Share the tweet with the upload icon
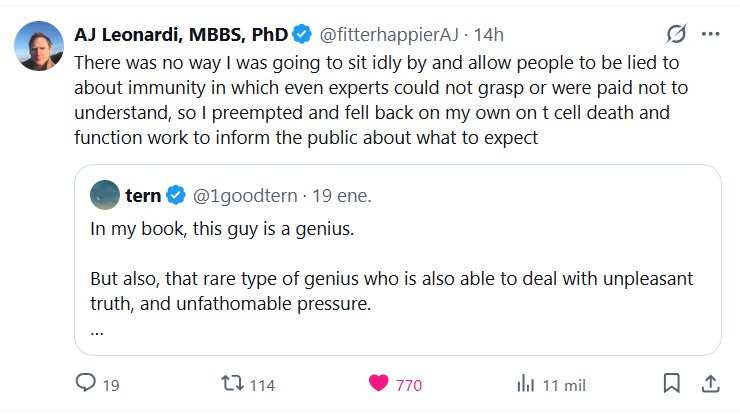Viewport: 740px width, 414px height. point(709,384)
